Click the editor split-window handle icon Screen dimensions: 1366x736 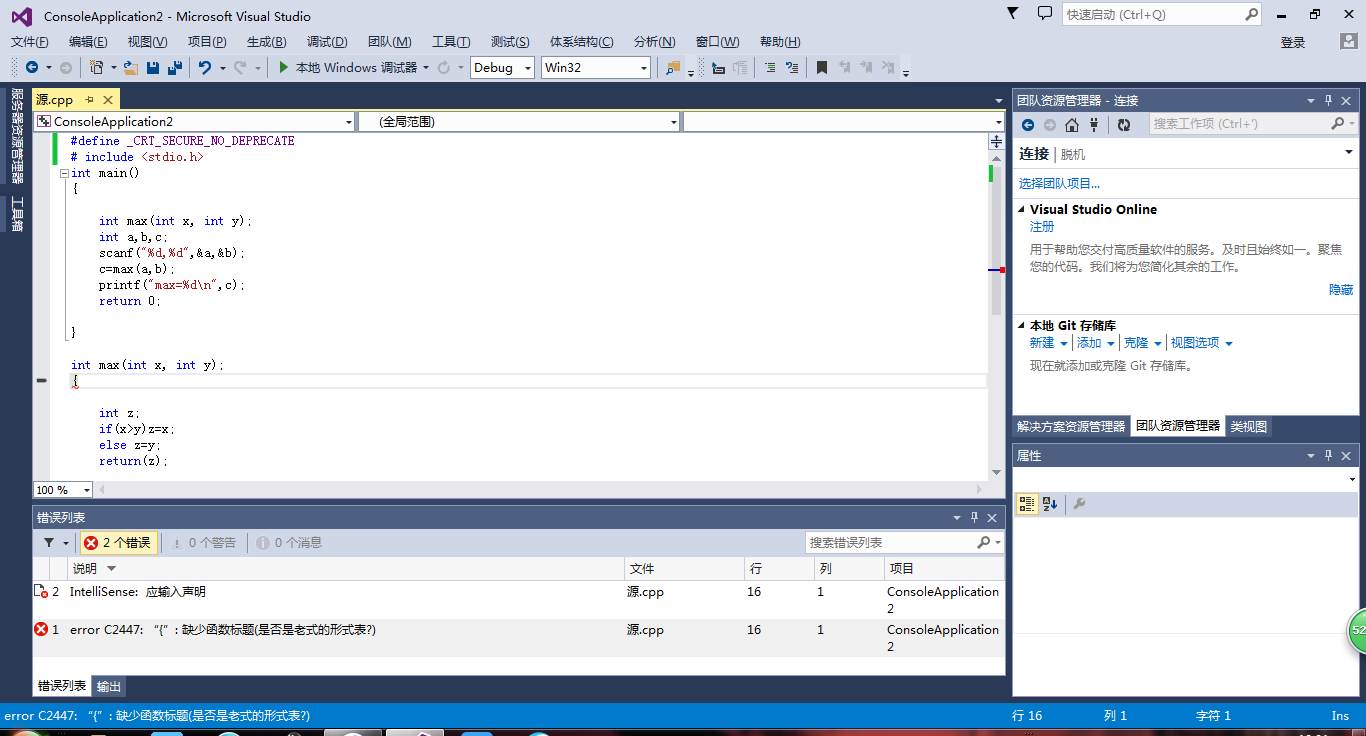pos(997,142)
